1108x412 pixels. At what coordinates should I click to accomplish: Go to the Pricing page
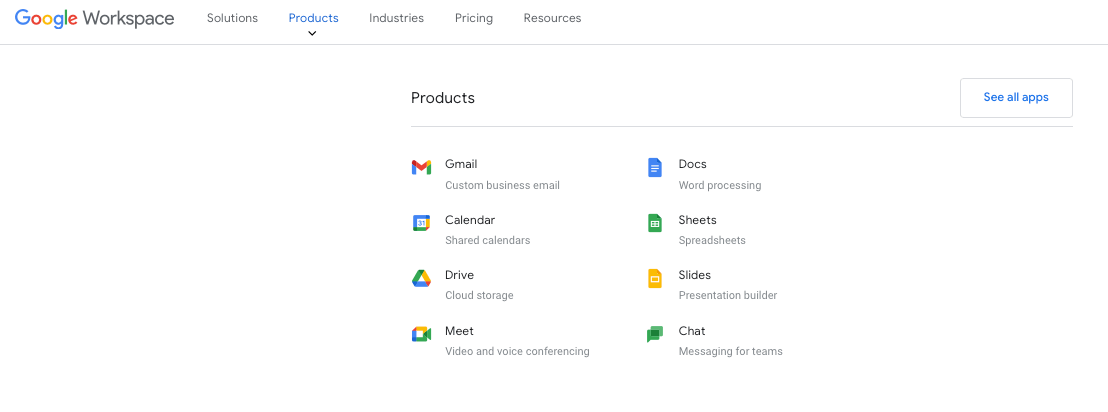pos(474,18)
